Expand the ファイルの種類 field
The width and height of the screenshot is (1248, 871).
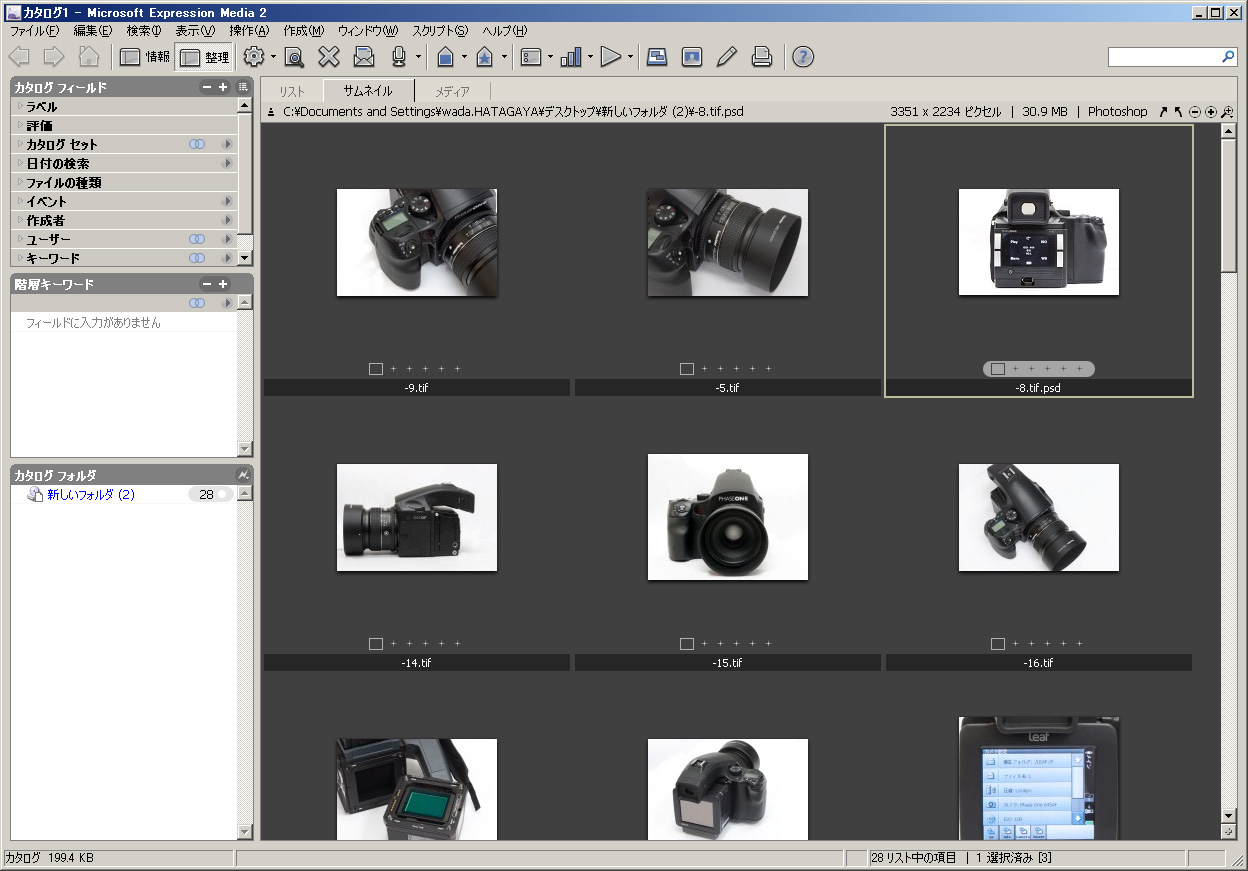click(x=19, y=182)
